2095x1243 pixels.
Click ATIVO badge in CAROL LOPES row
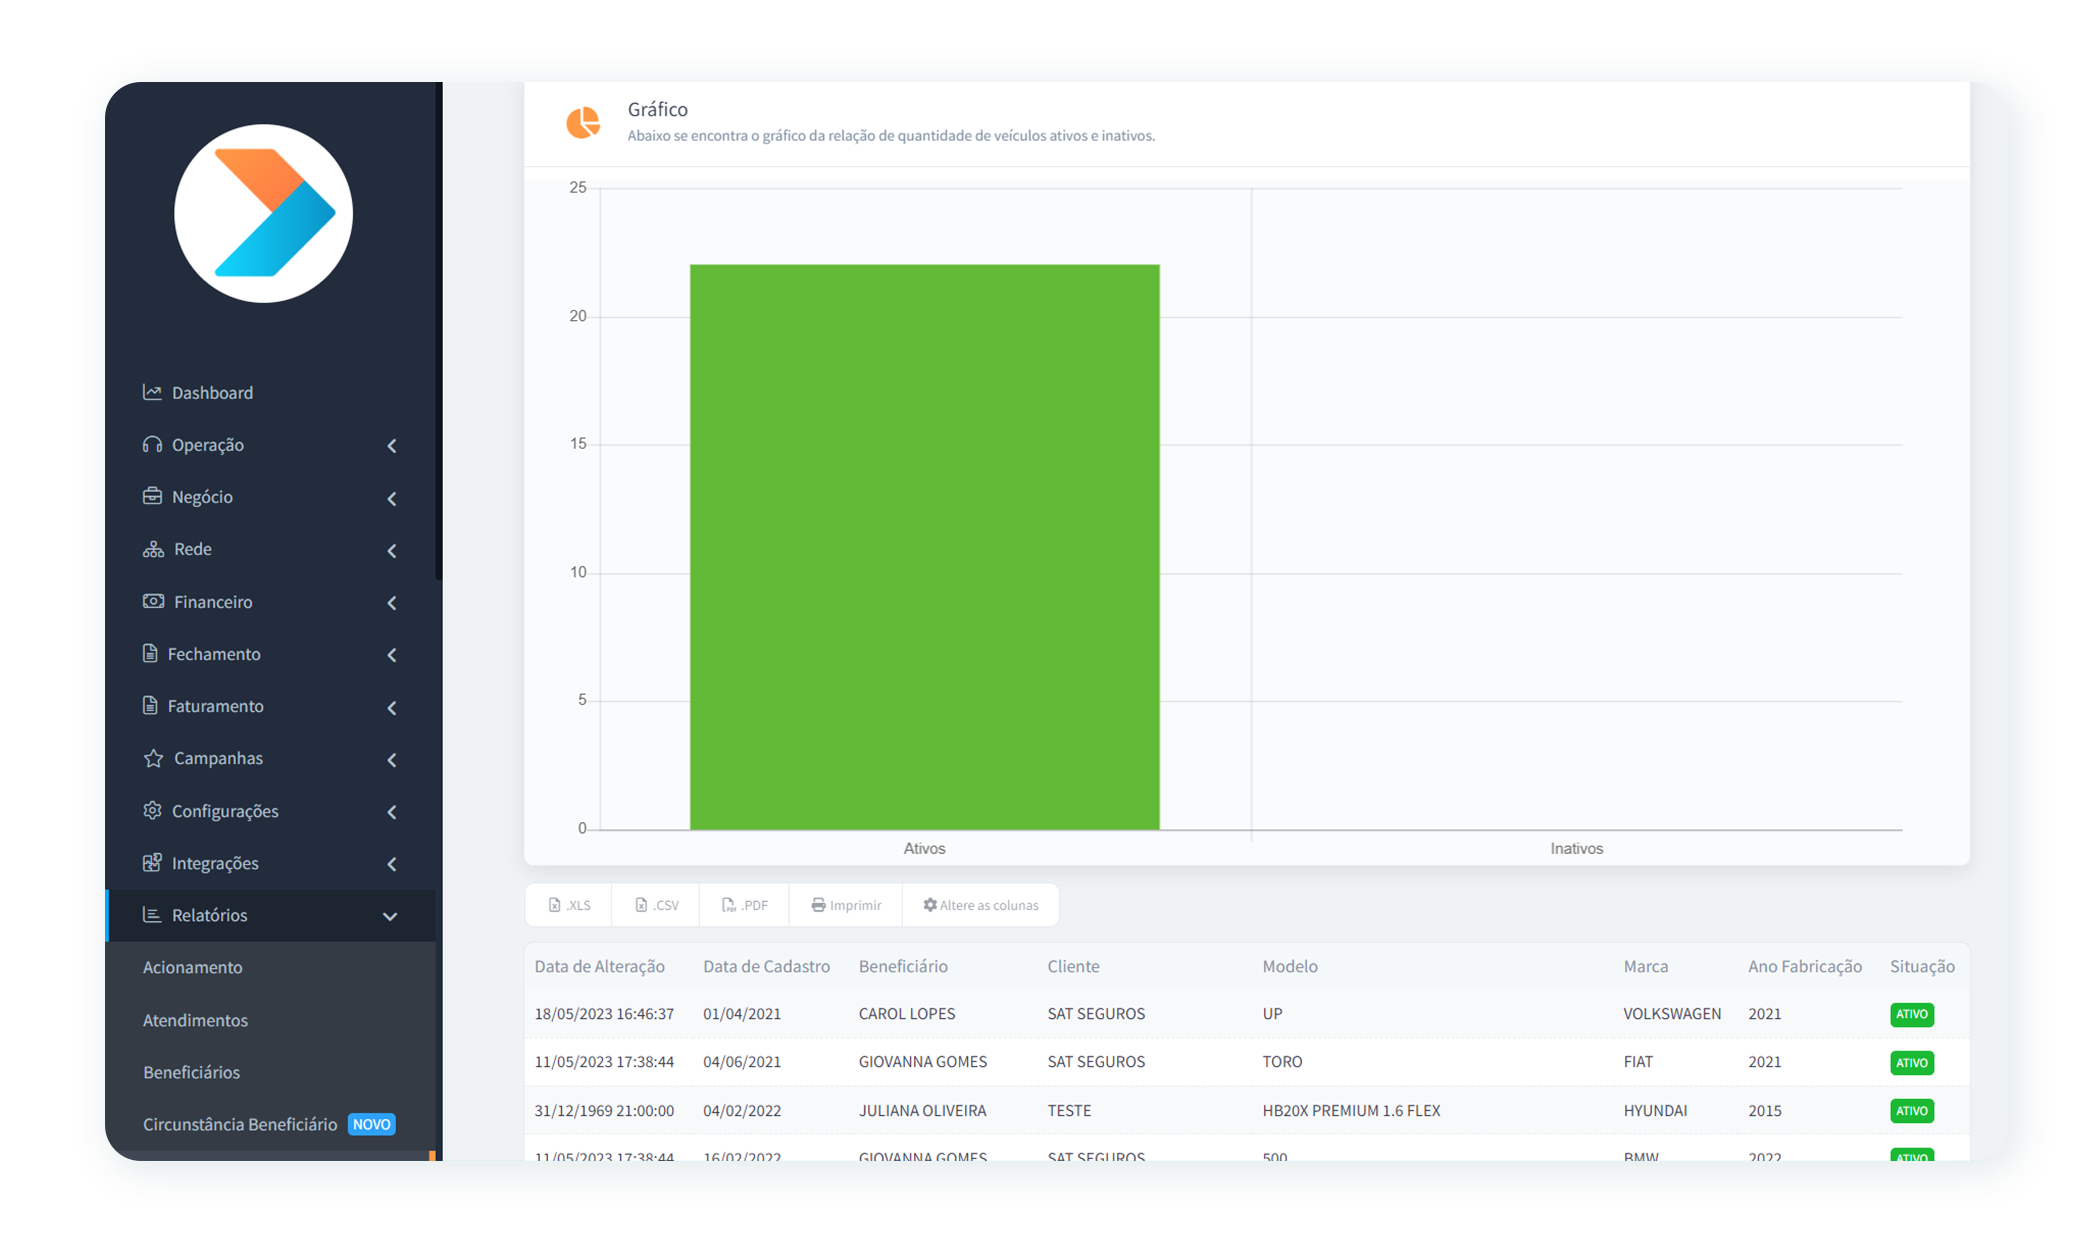pyautogui.click(x=1912, y=1014)
